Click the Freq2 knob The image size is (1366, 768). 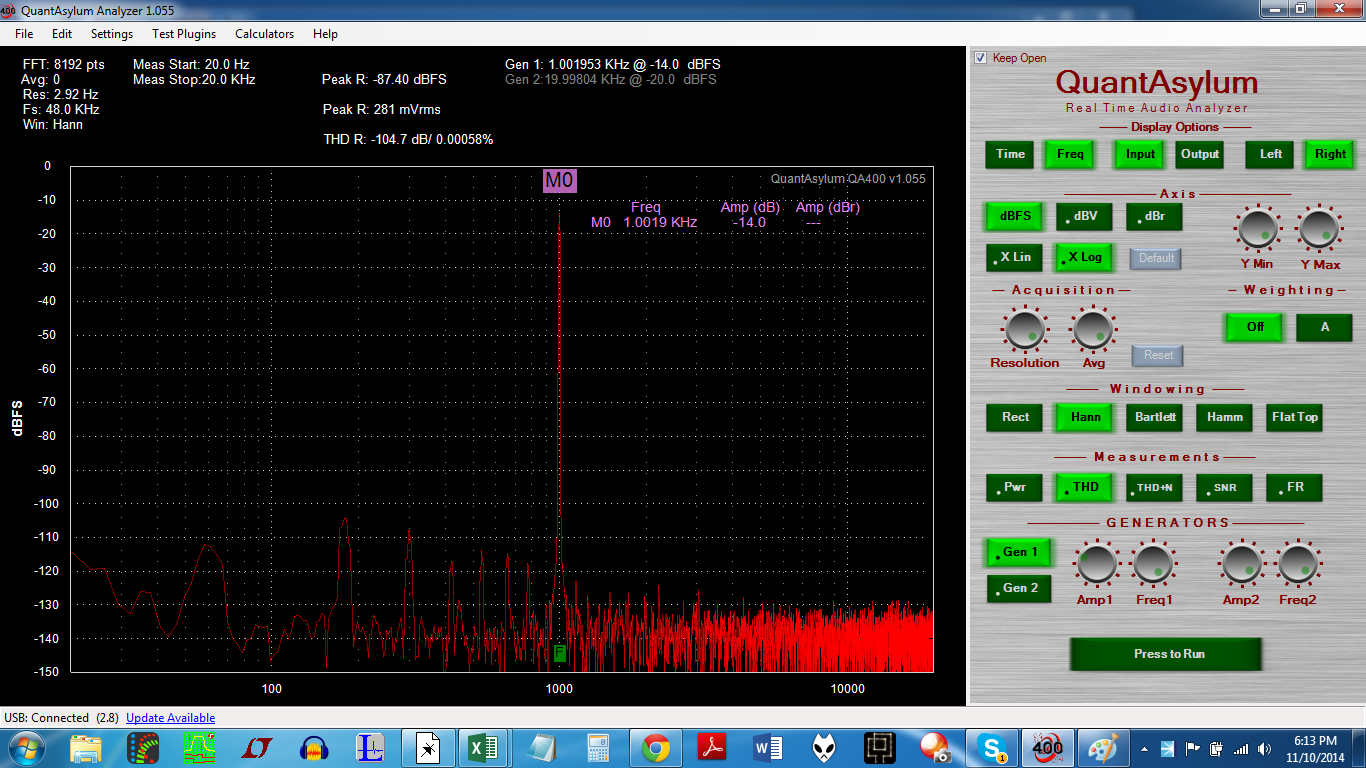pos(1299,565)
